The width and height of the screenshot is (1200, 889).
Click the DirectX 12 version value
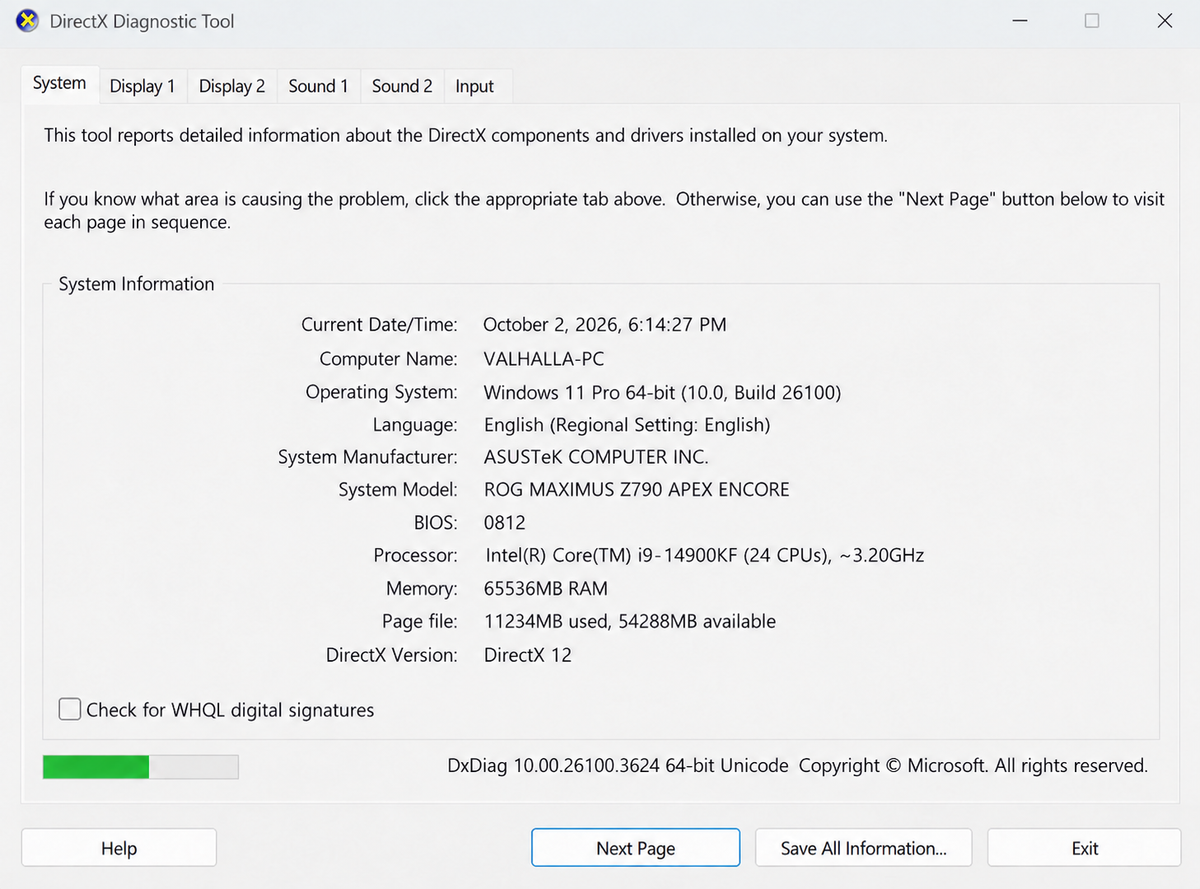click(x=528, y=655)
